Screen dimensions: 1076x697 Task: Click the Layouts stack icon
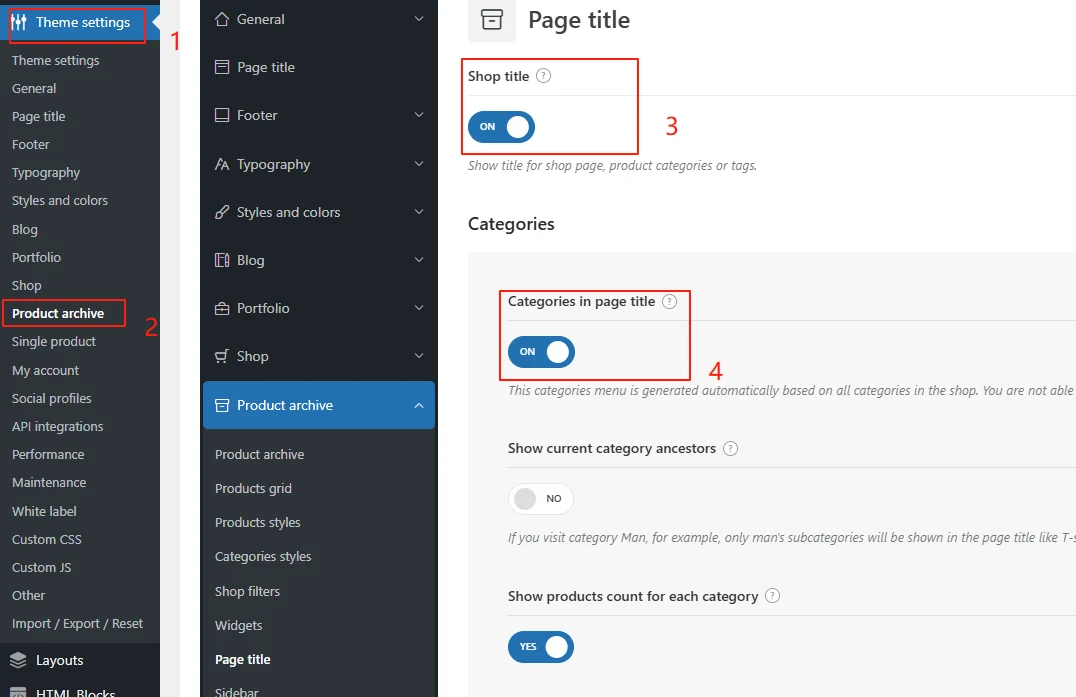click(x=18, y=660)
